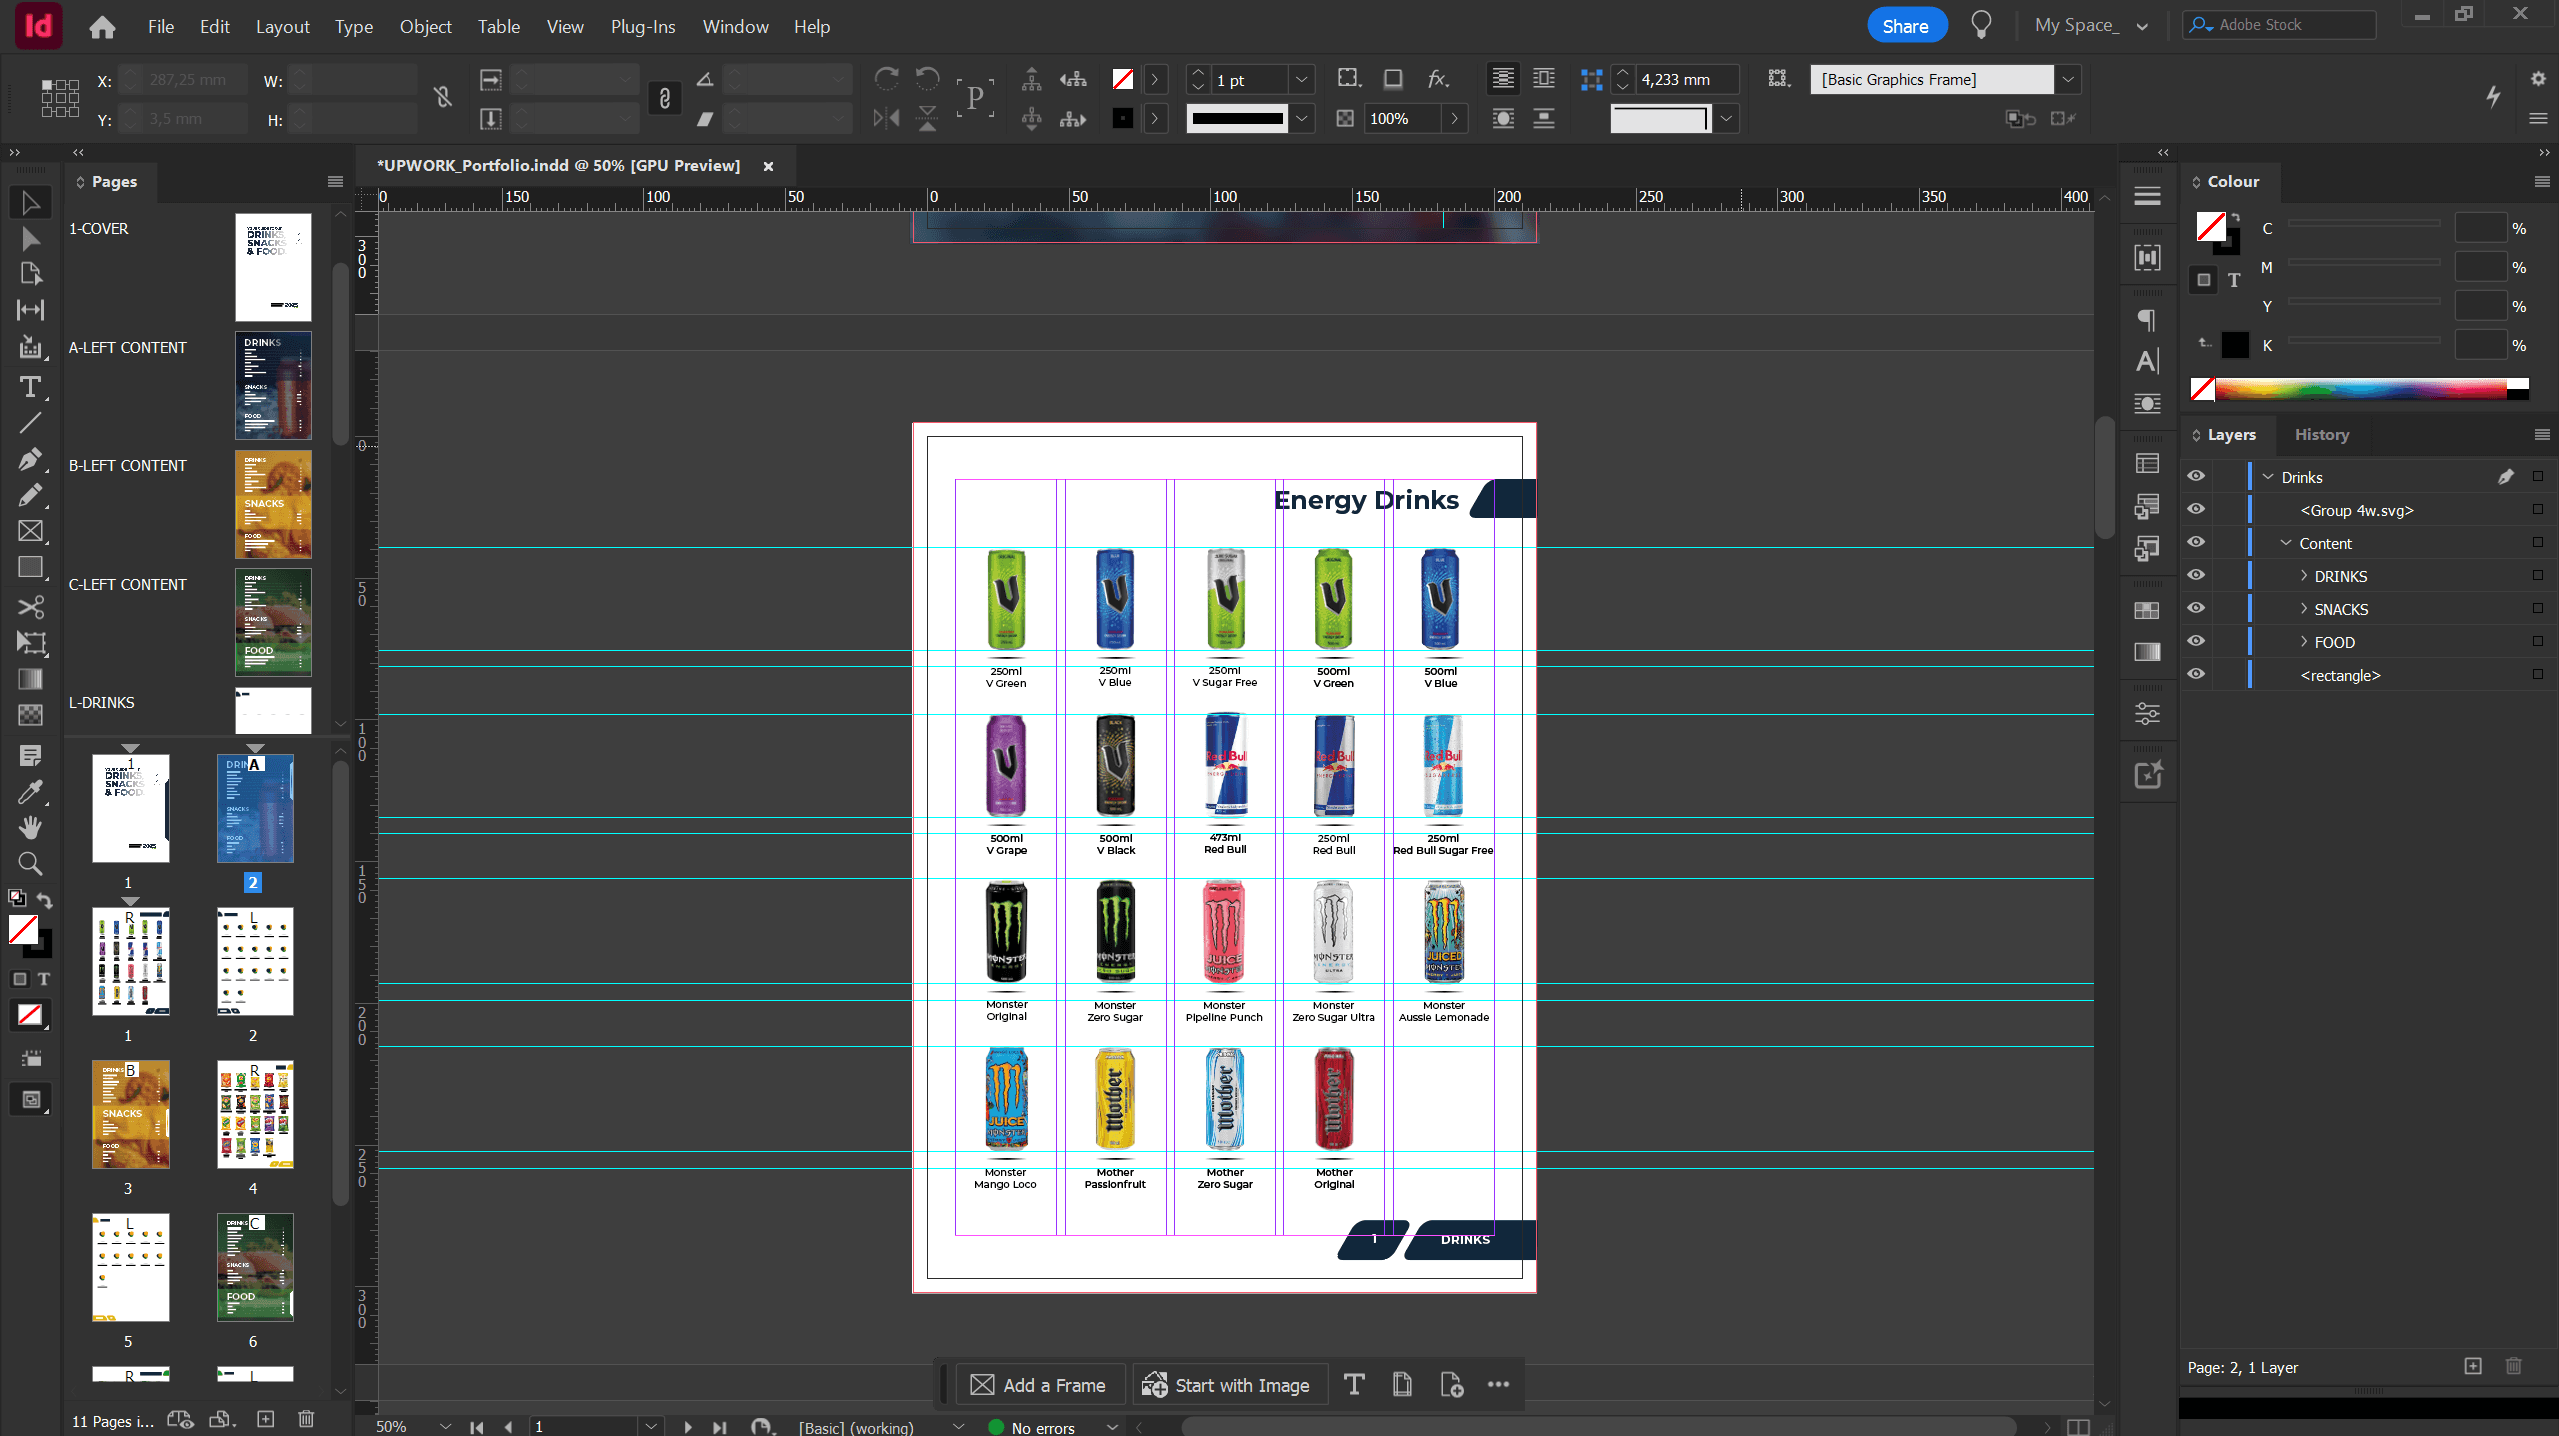2559x1436 pixels.
Task: Expand the DRINKS group in Layers
Action: [x=2303, y=576]
